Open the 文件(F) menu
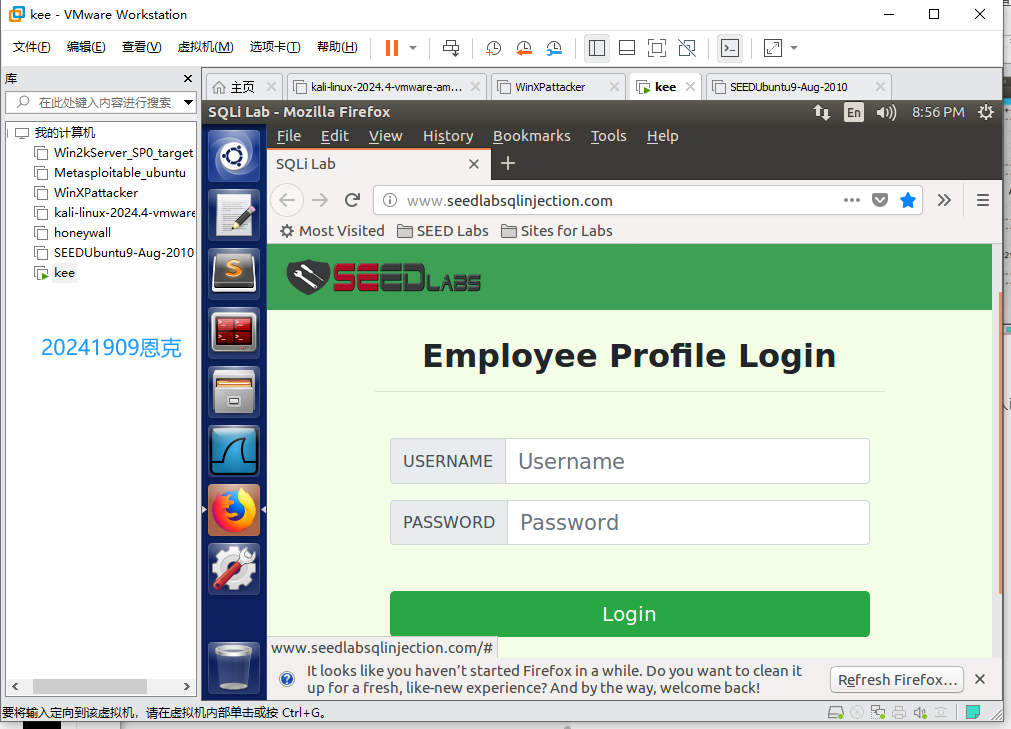The image size is (1011, 729). [31, 47]
